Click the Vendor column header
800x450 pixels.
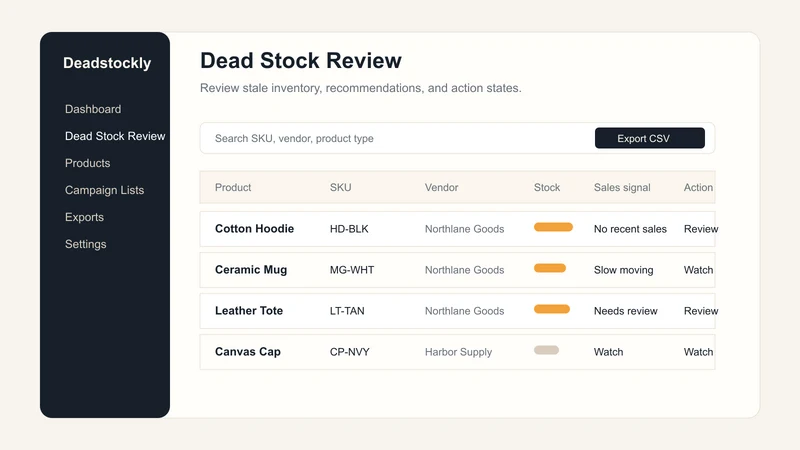441,187
